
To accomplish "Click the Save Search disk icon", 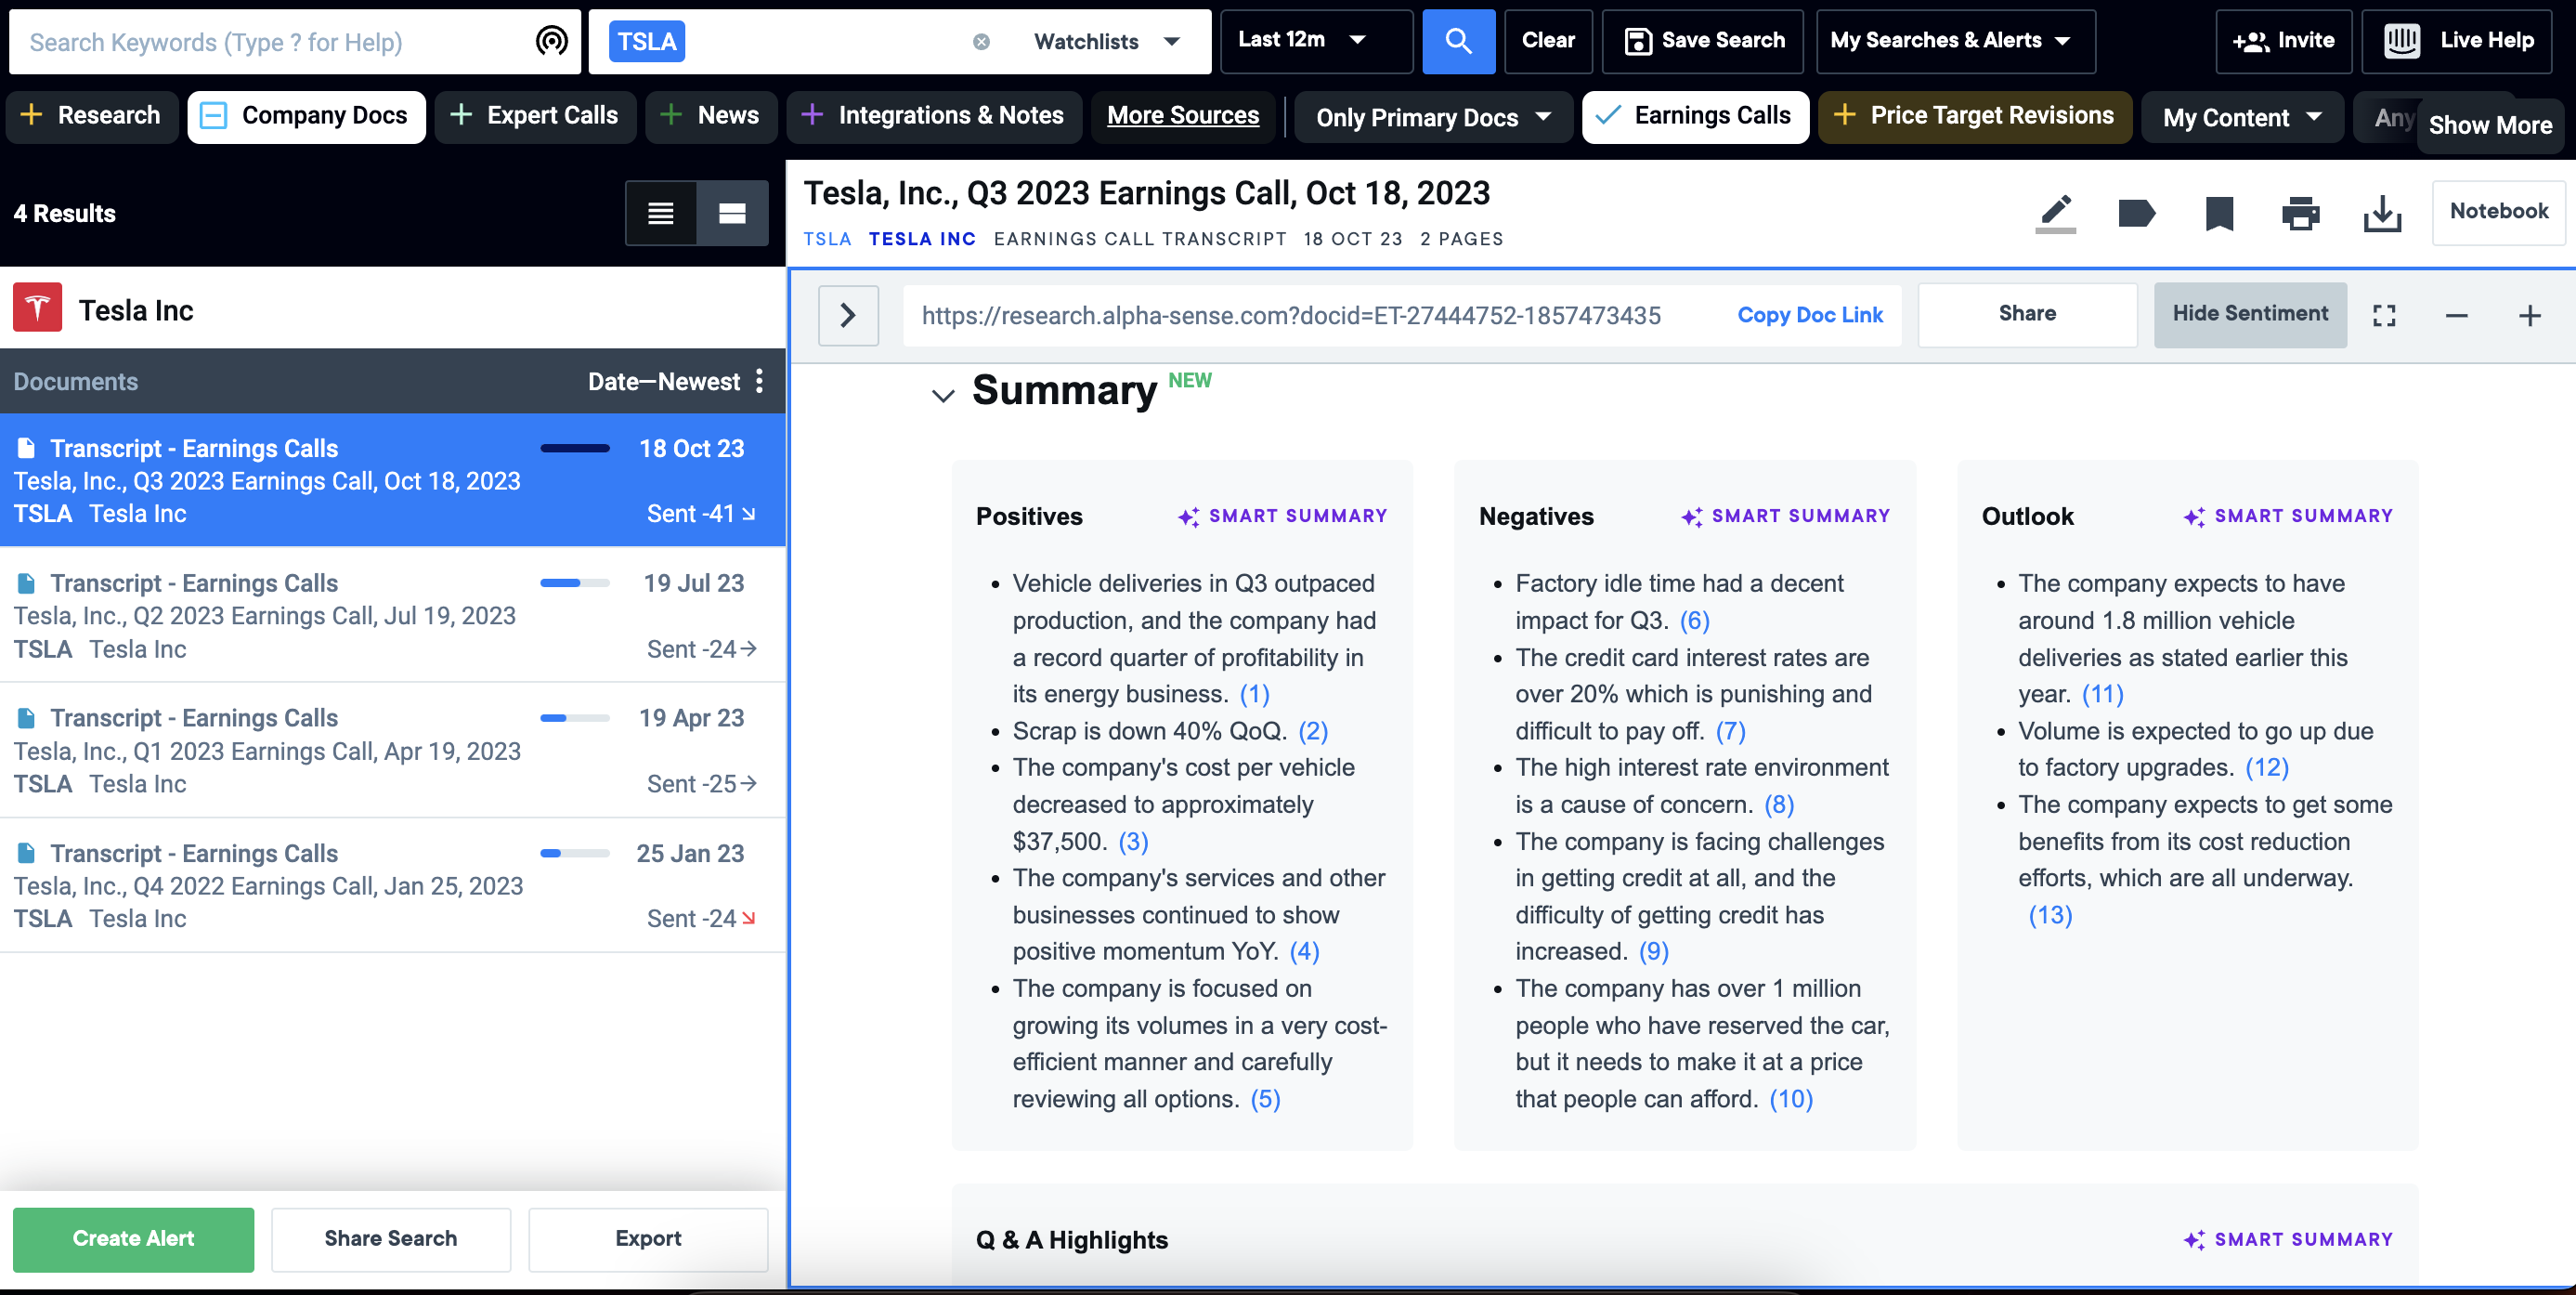I will (x=1638, y=41).
